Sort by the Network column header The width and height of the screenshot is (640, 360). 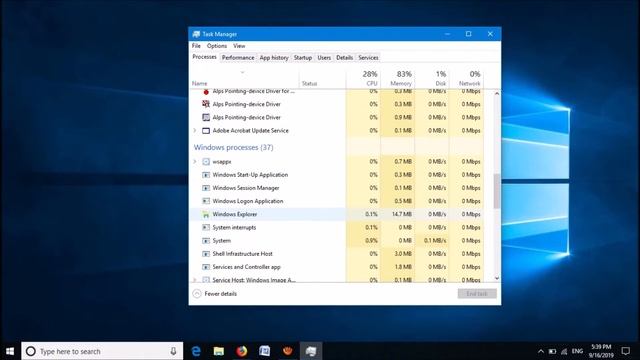click(466, 78)
